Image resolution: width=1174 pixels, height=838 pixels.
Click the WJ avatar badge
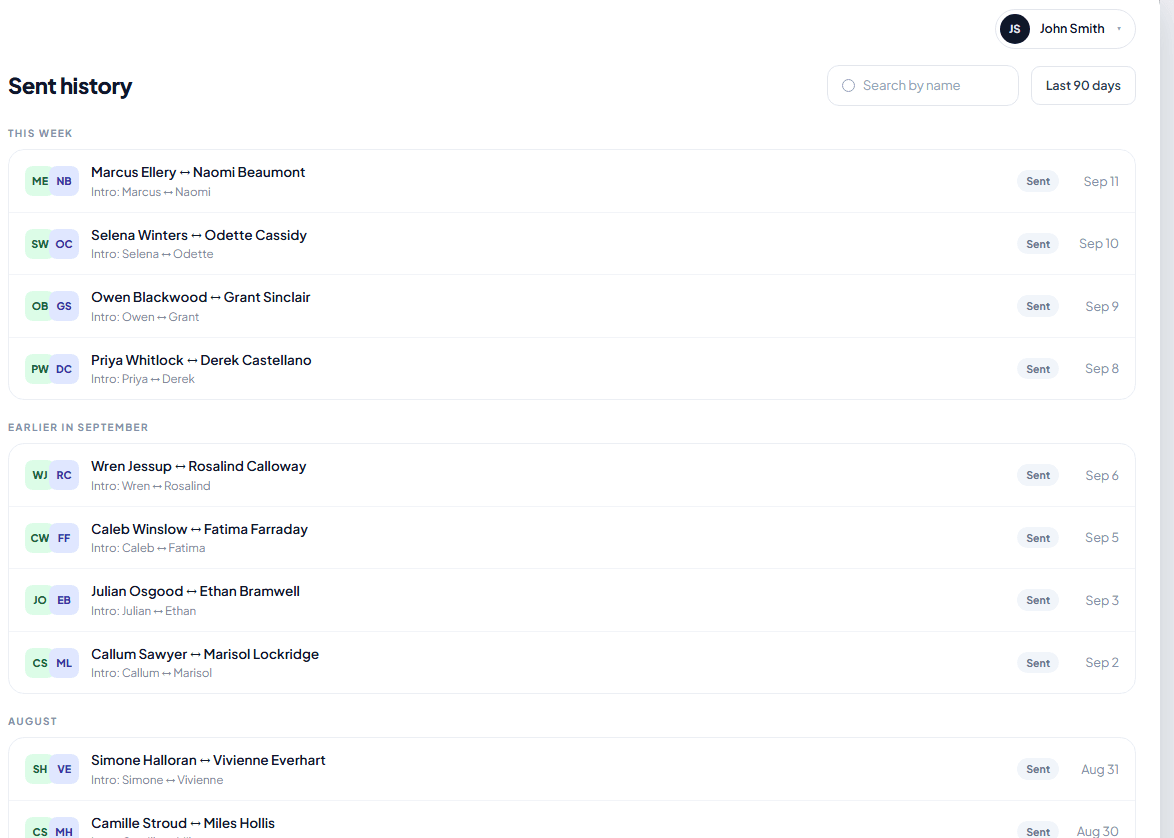pos(39,476)
